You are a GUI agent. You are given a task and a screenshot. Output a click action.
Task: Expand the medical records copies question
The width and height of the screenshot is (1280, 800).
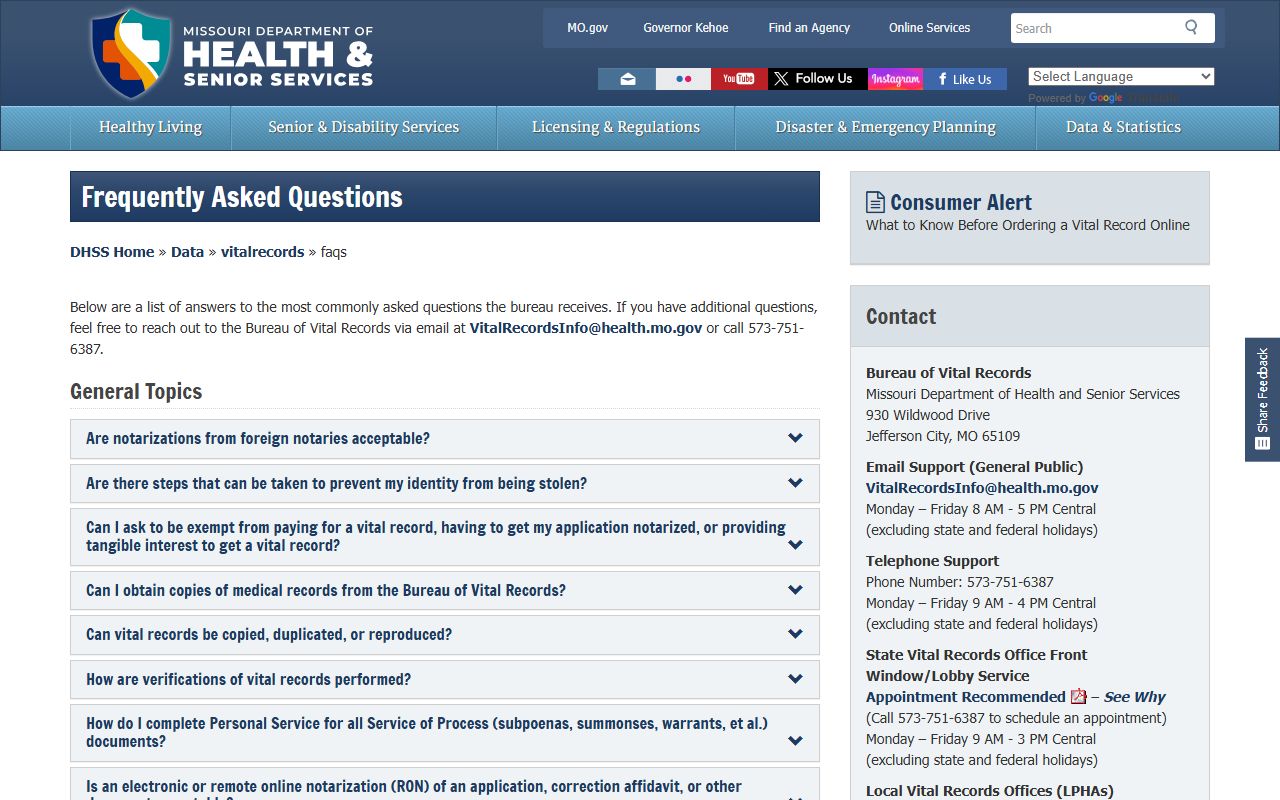(445, 590)
